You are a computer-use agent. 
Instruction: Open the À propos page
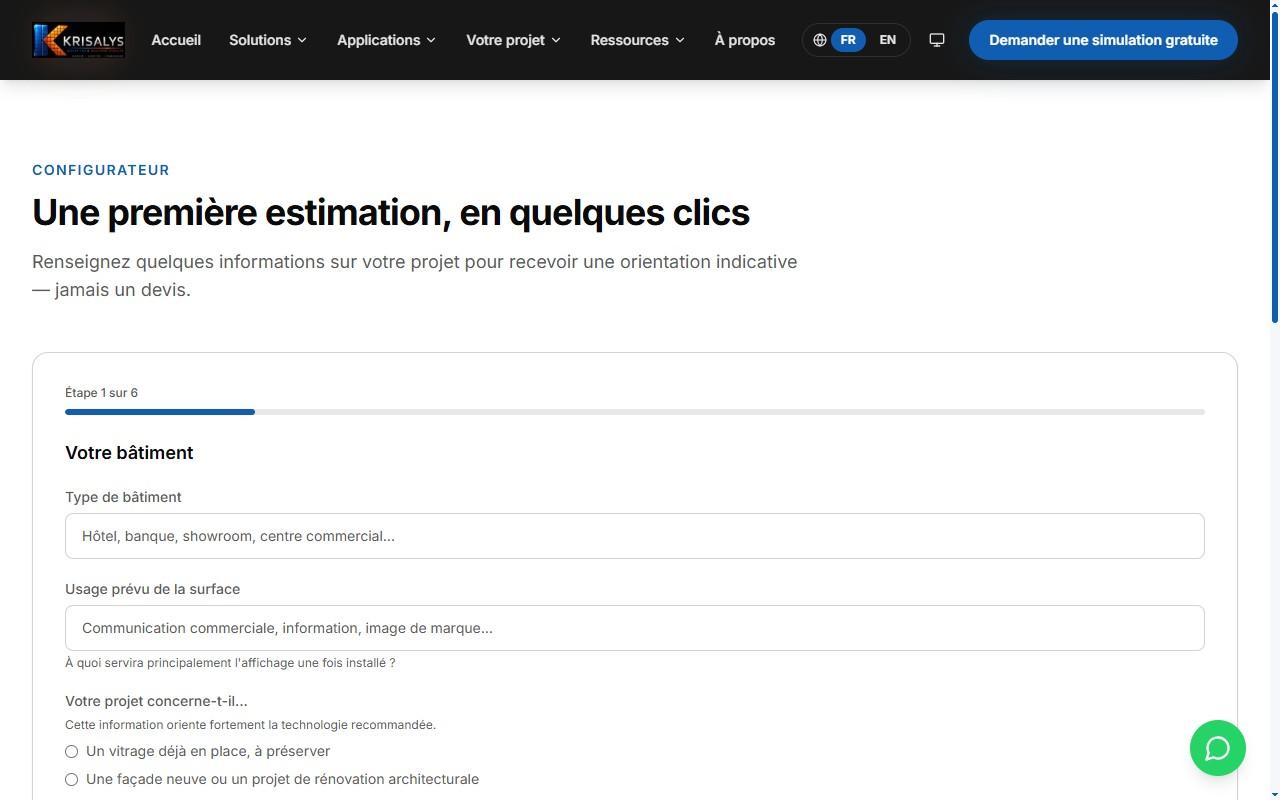coord(745,40)
